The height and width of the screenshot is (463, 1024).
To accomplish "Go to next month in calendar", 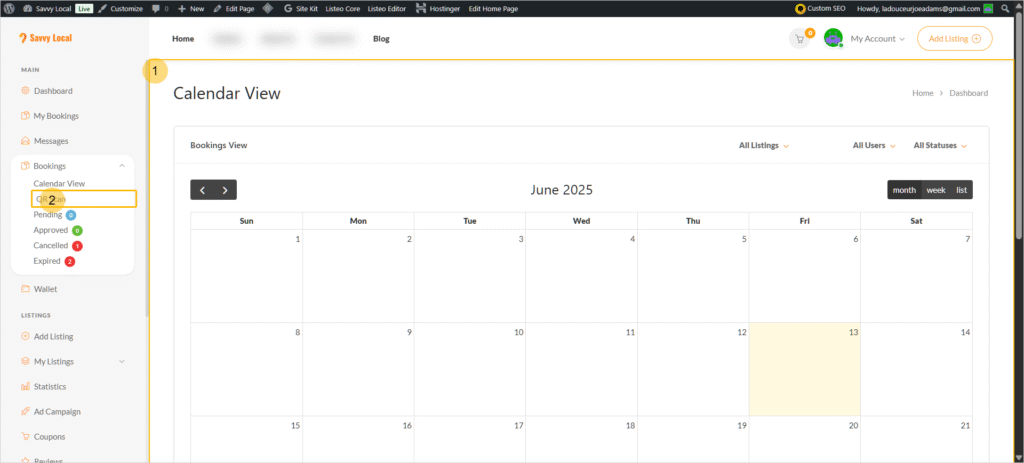I will 225,190.
